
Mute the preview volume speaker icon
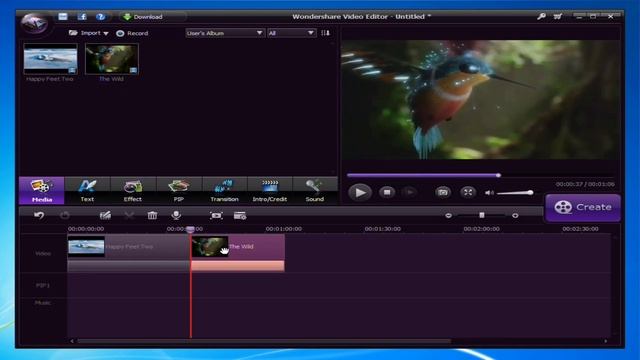489,192
